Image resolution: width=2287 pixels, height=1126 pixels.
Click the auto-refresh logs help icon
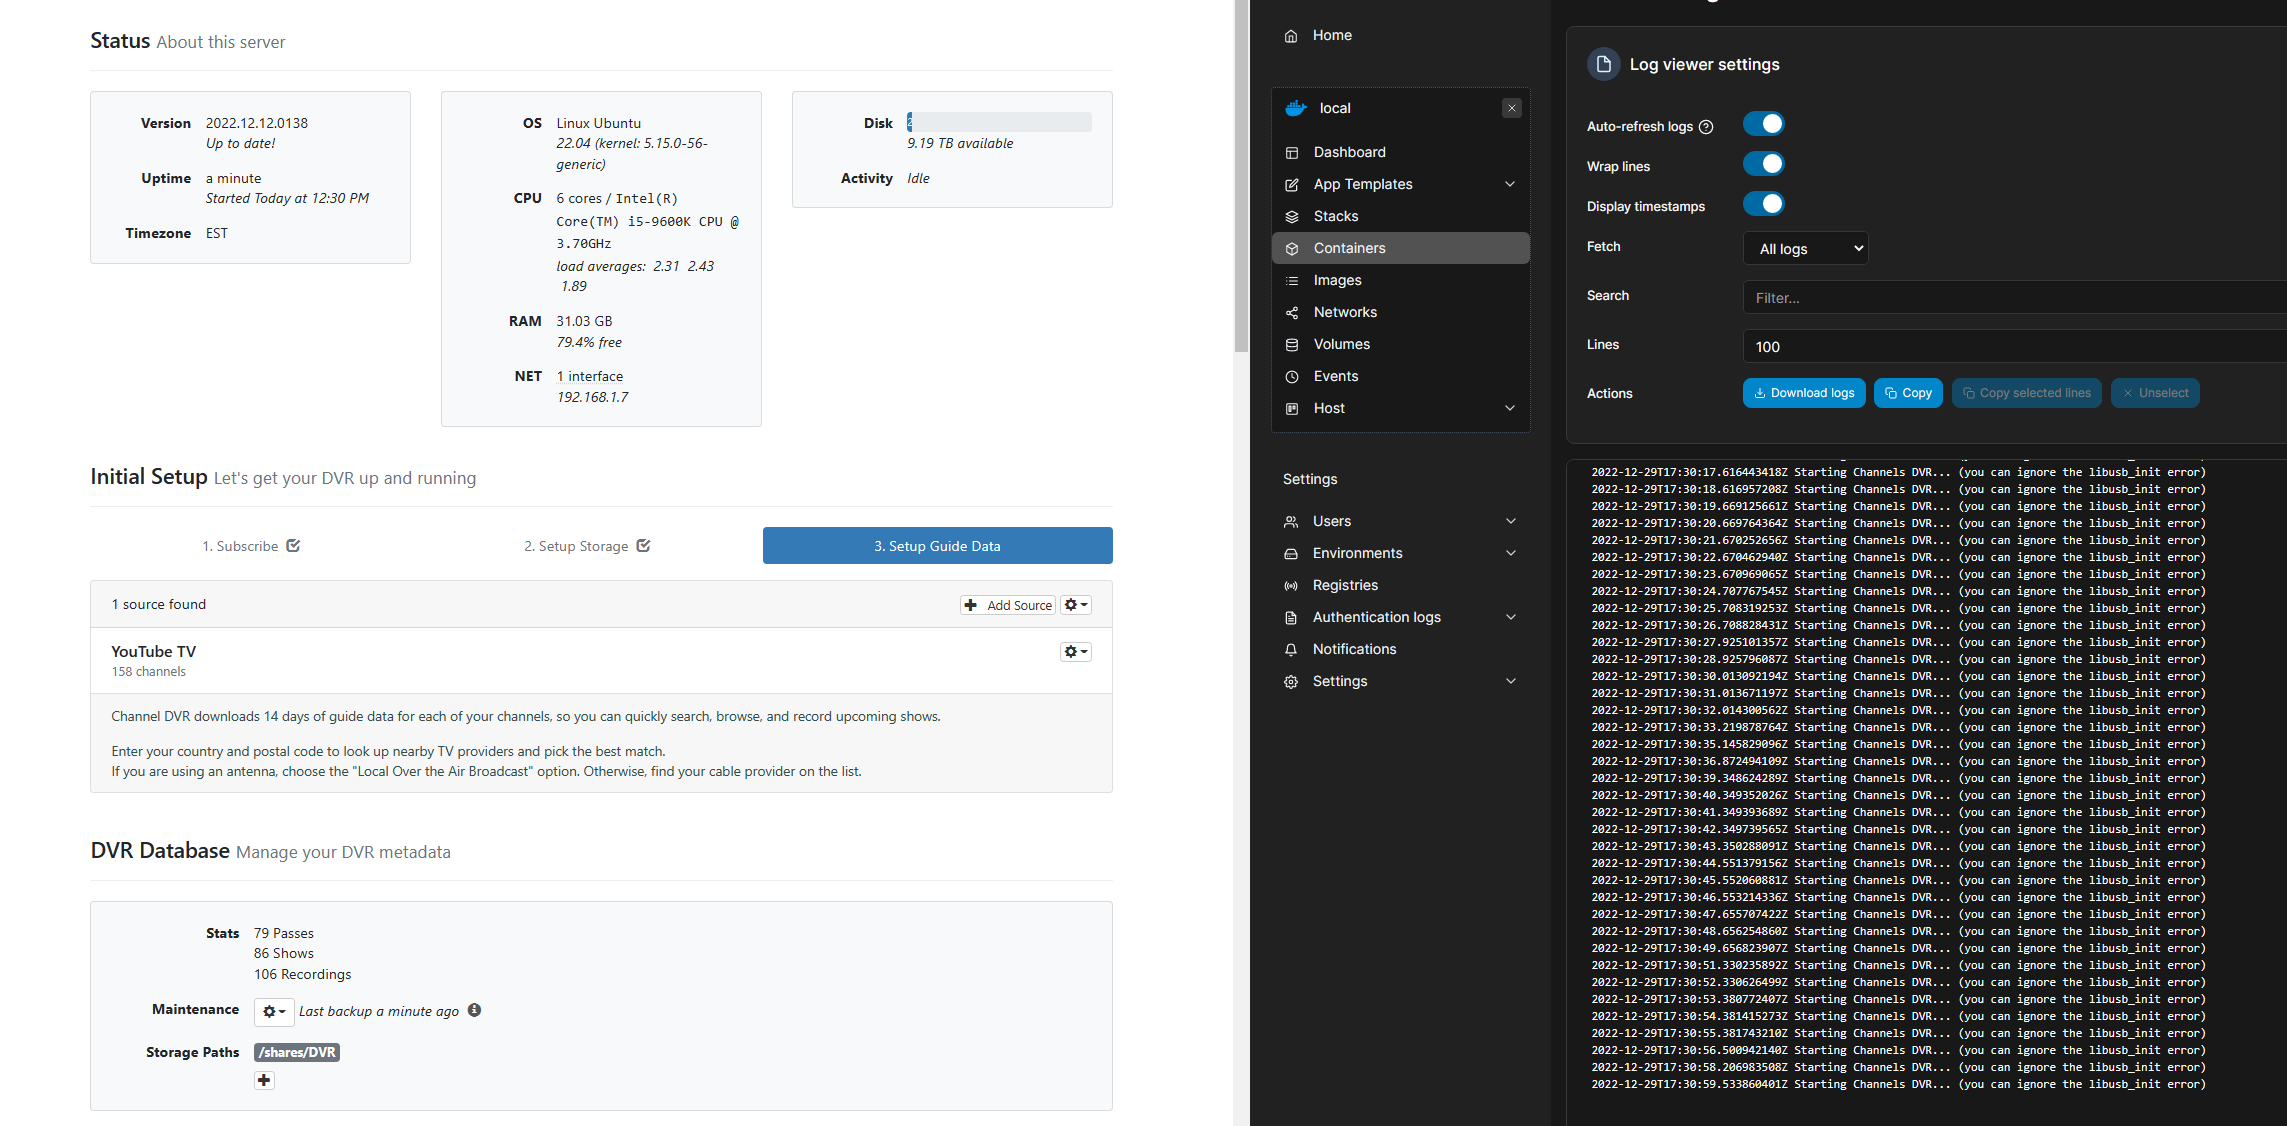pyautogui.click(x=1706, y=127)
